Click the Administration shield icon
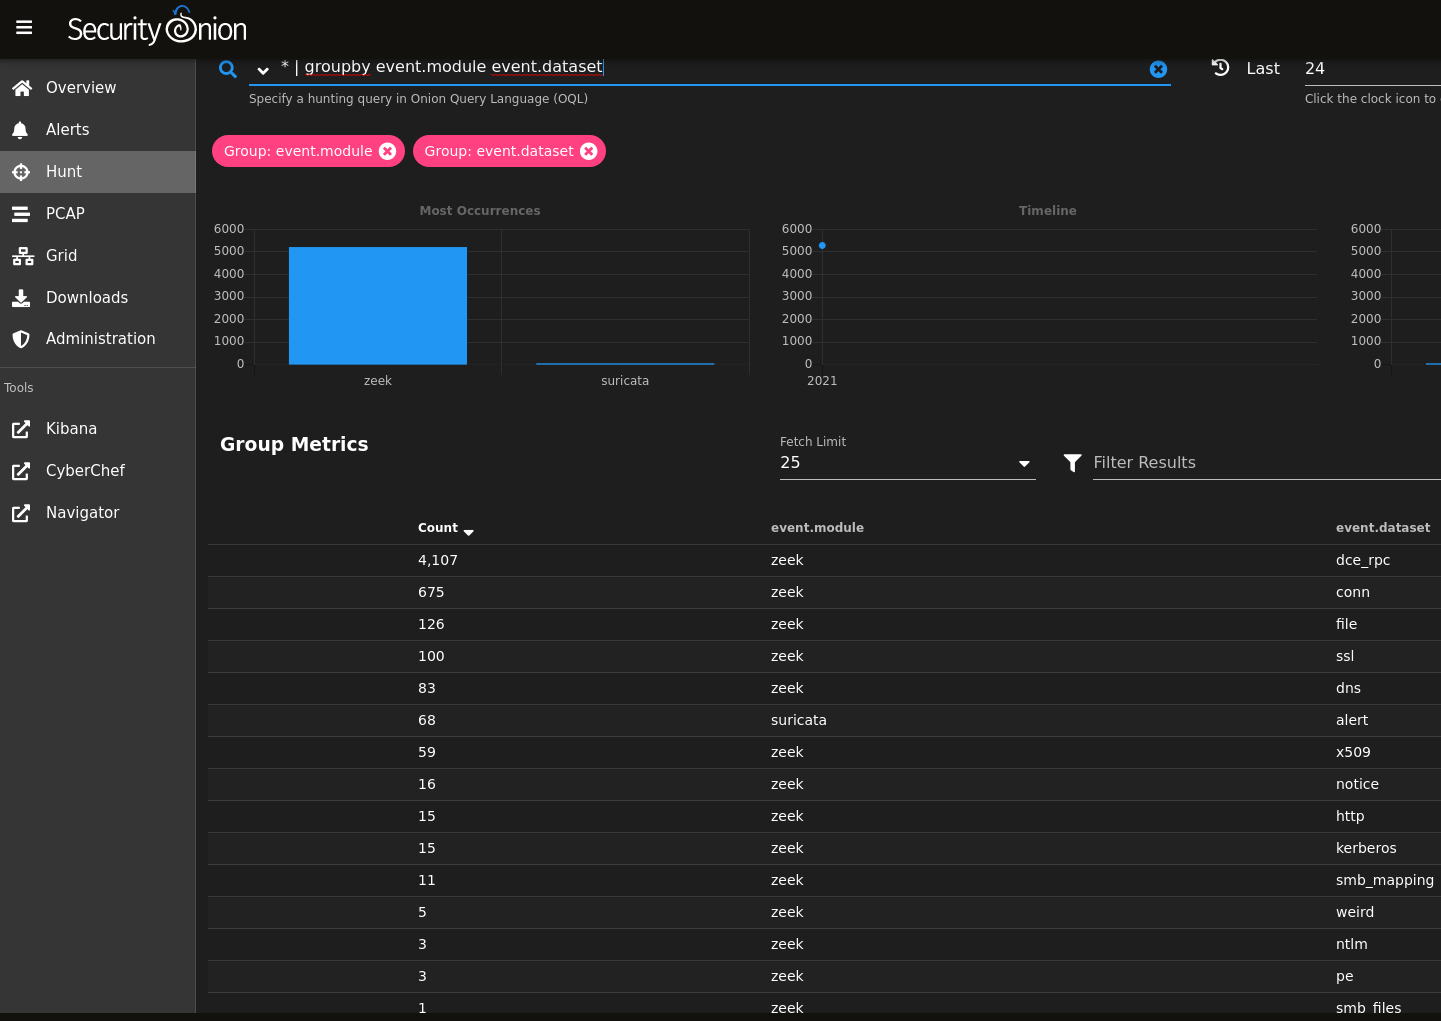 [21, 339]
